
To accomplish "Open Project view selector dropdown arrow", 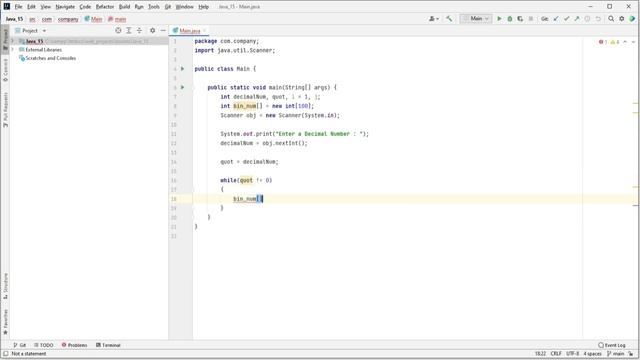I will (44, 31).
